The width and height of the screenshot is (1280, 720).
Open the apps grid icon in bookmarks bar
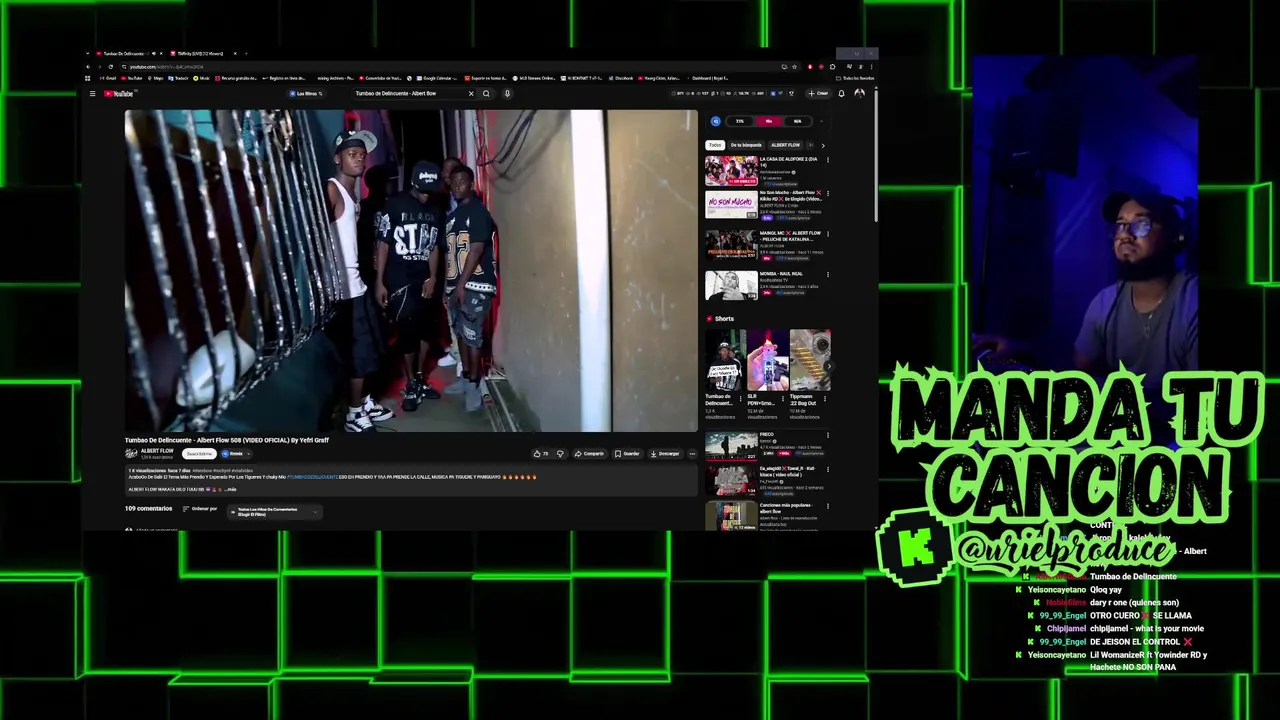[87, 78]
